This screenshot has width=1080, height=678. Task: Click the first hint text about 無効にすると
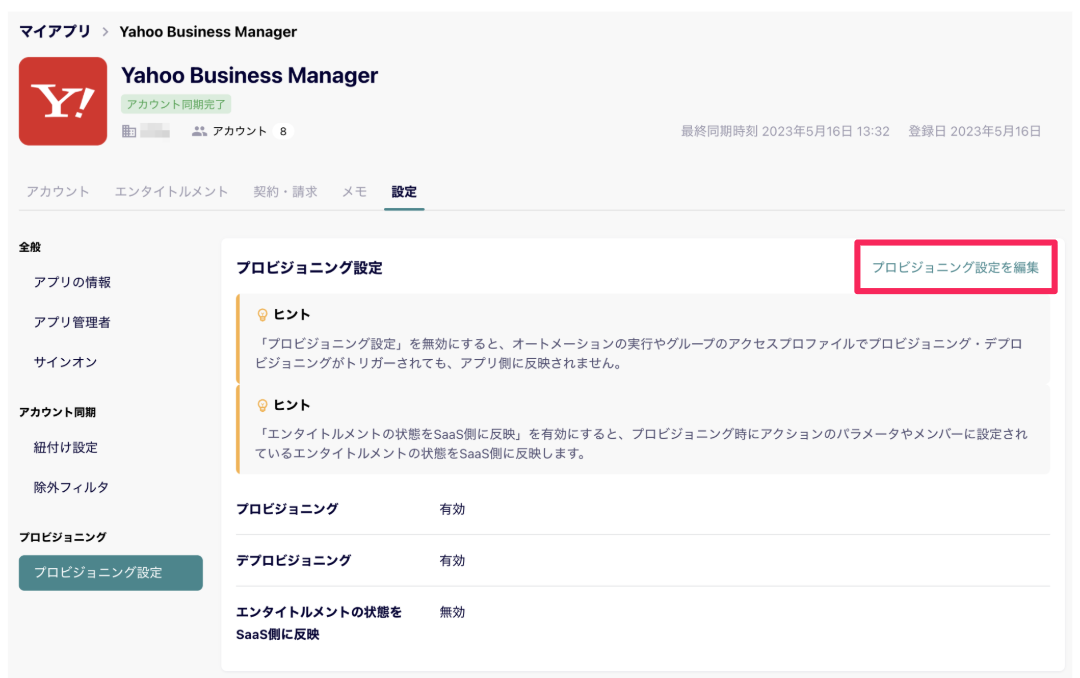coord(638,353)
